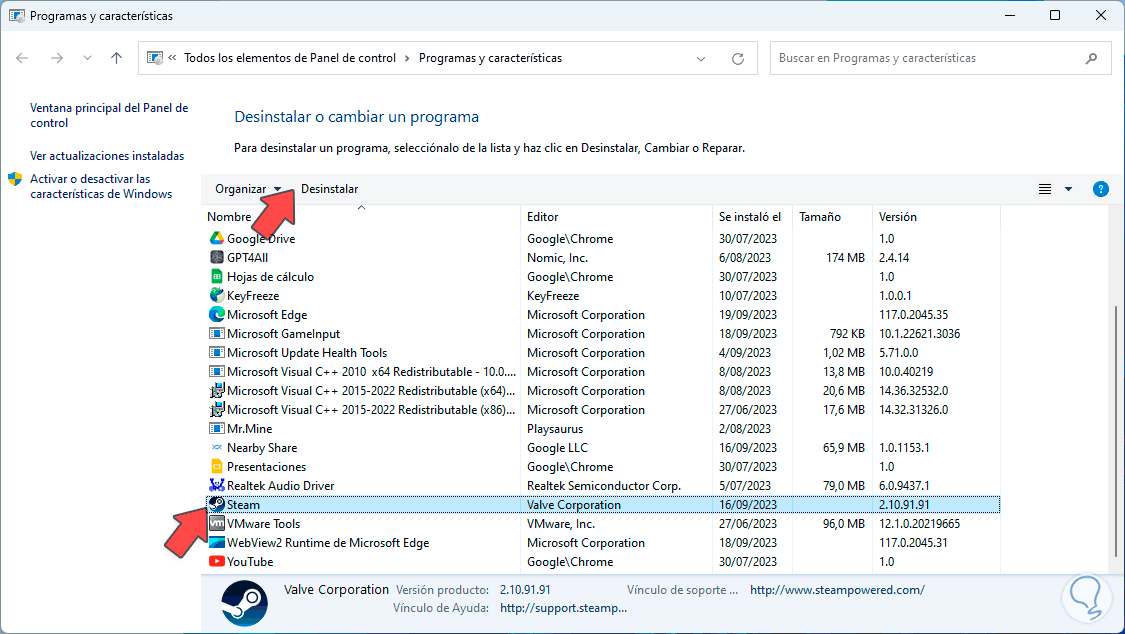Click the Google Drive app icon
1125x634 pixels.
(x=216, y=238)
